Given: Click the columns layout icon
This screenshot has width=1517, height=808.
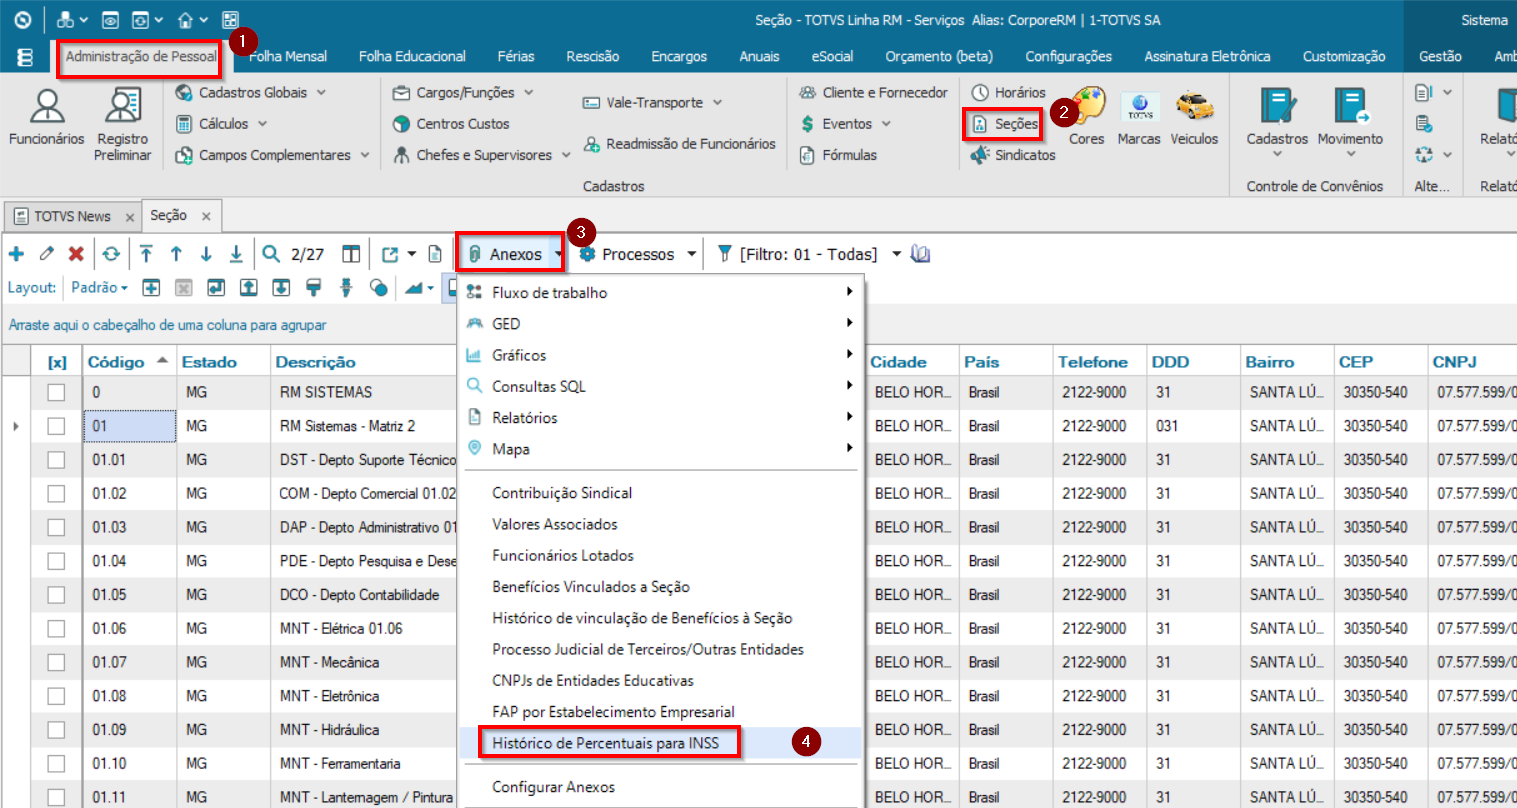Looking at the screenshot, I should (x=351, y=254).
